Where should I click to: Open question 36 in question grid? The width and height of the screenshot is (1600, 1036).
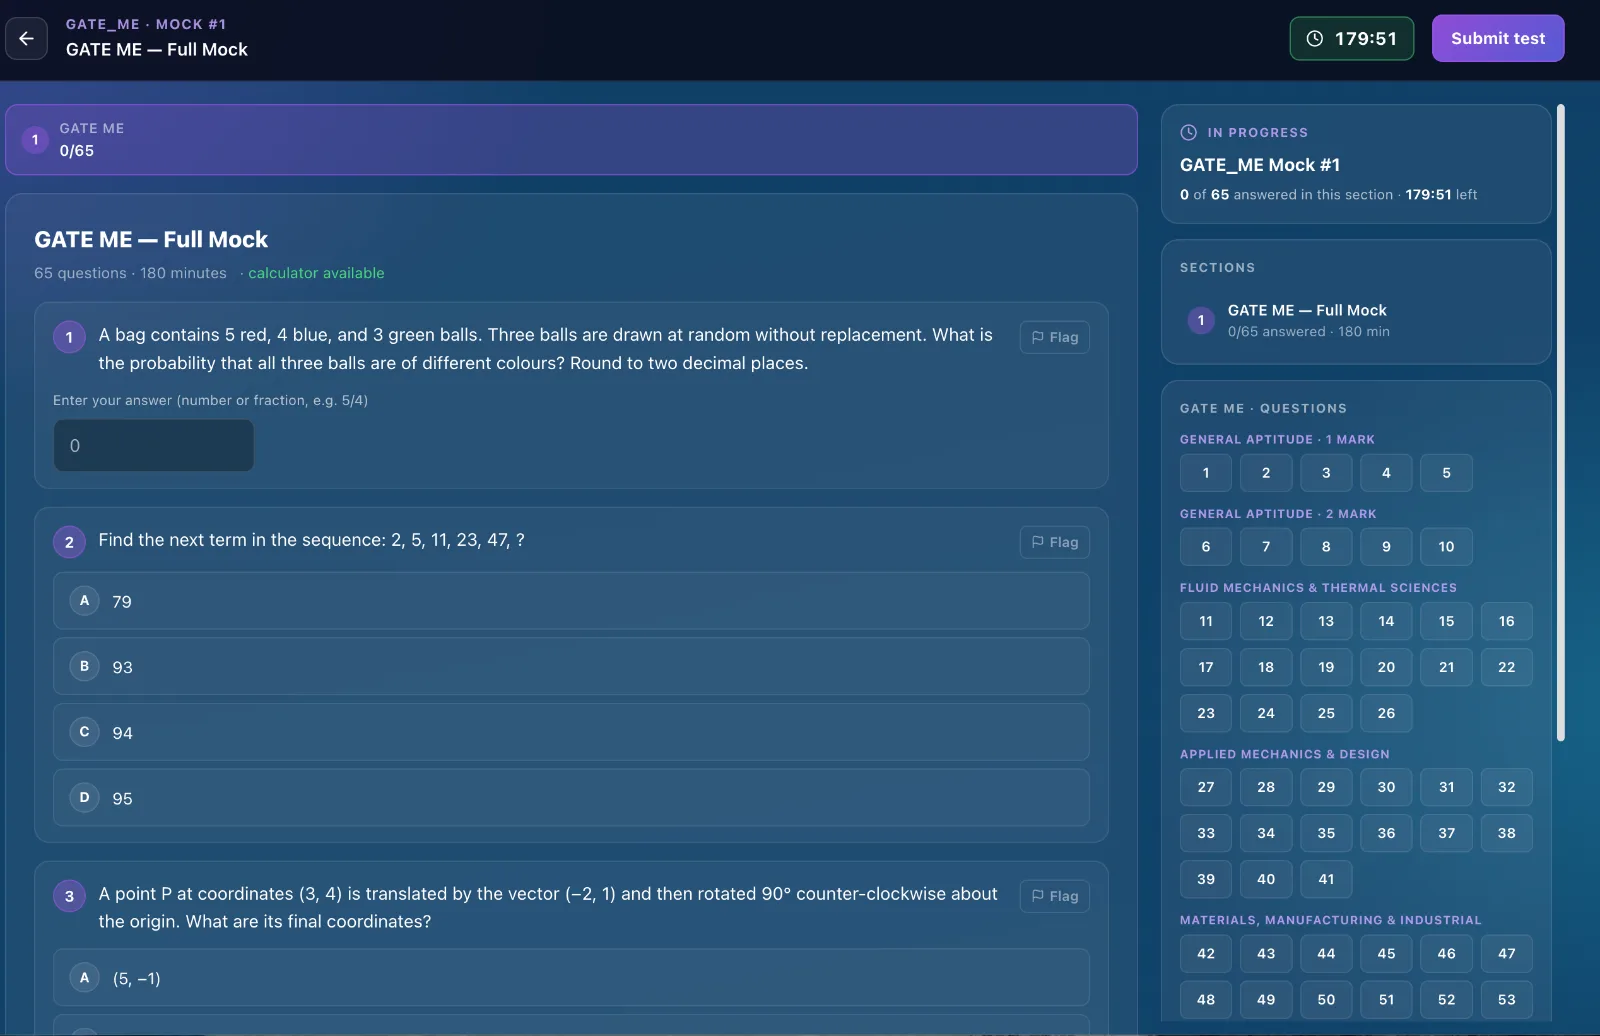point(1386,833)
